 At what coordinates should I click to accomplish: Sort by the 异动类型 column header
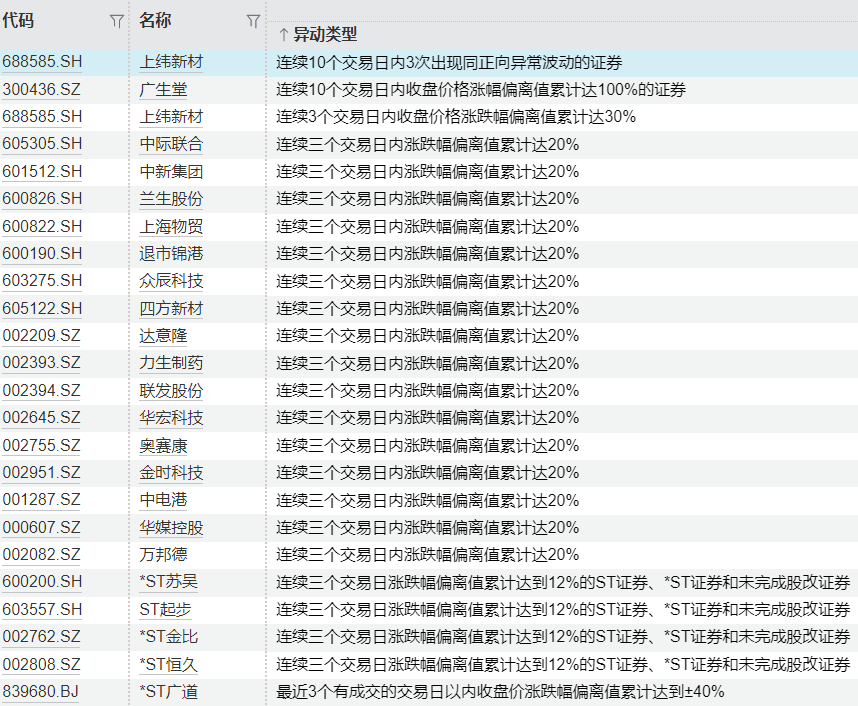(325, 34)
